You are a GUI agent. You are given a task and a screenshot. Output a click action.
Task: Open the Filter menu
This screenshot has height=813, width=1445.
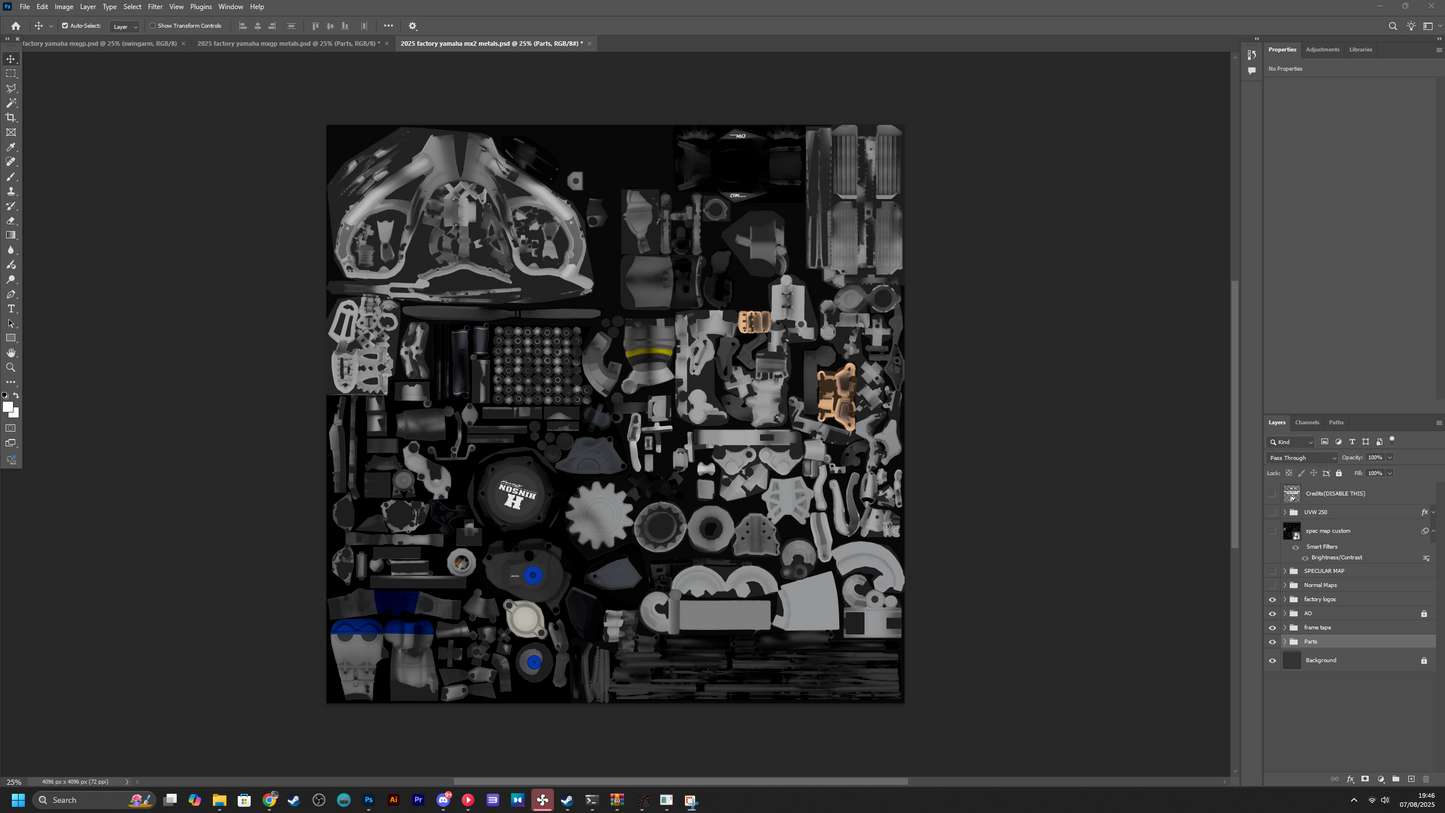click(x=155, y=7)
